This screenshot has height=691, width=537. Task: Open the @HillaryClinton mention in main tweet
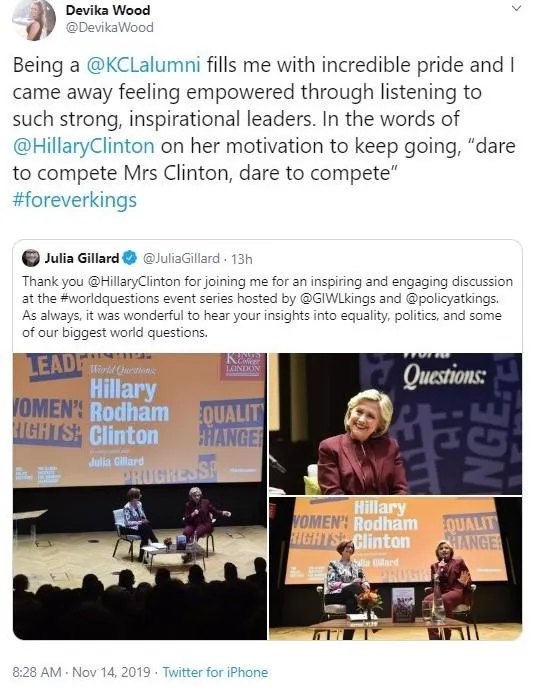point(84,146)
